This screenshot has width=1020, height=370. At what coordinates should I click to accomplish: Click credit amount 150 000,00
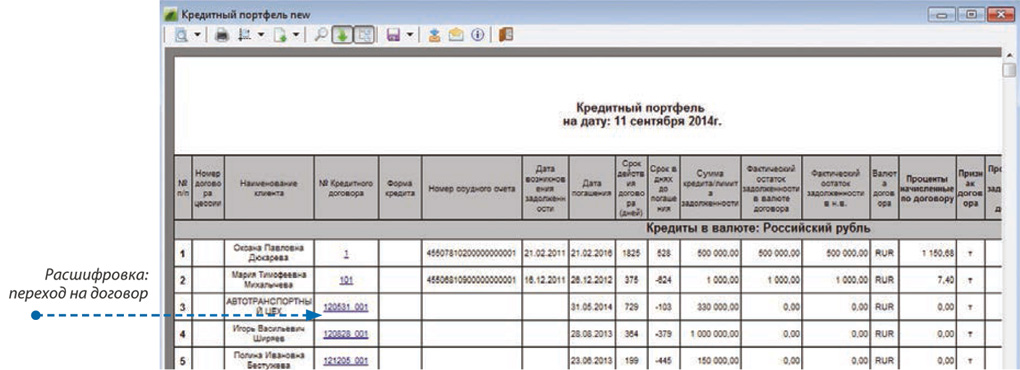717,361
